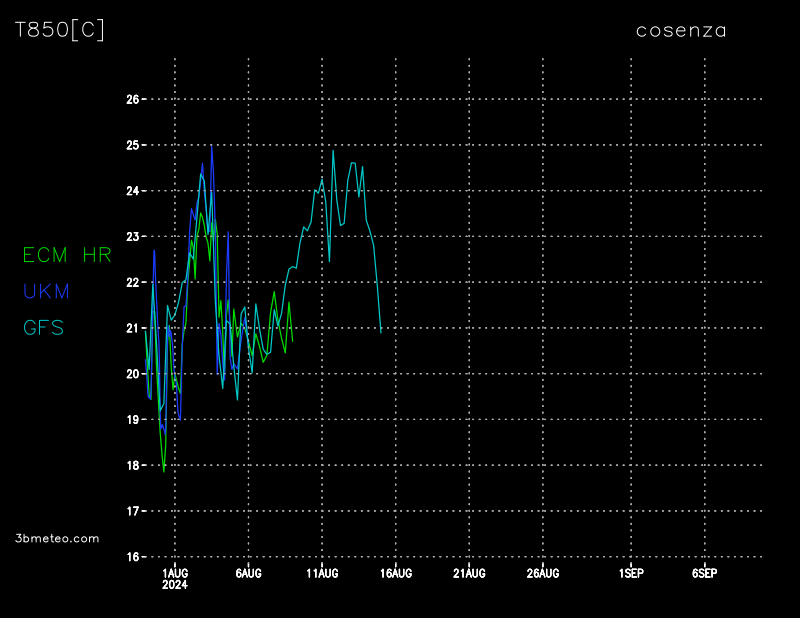The width and height of the screenshot is (800, 618).
Task: Click the 18 temperature axis tick label
Action: click(131, 465)
